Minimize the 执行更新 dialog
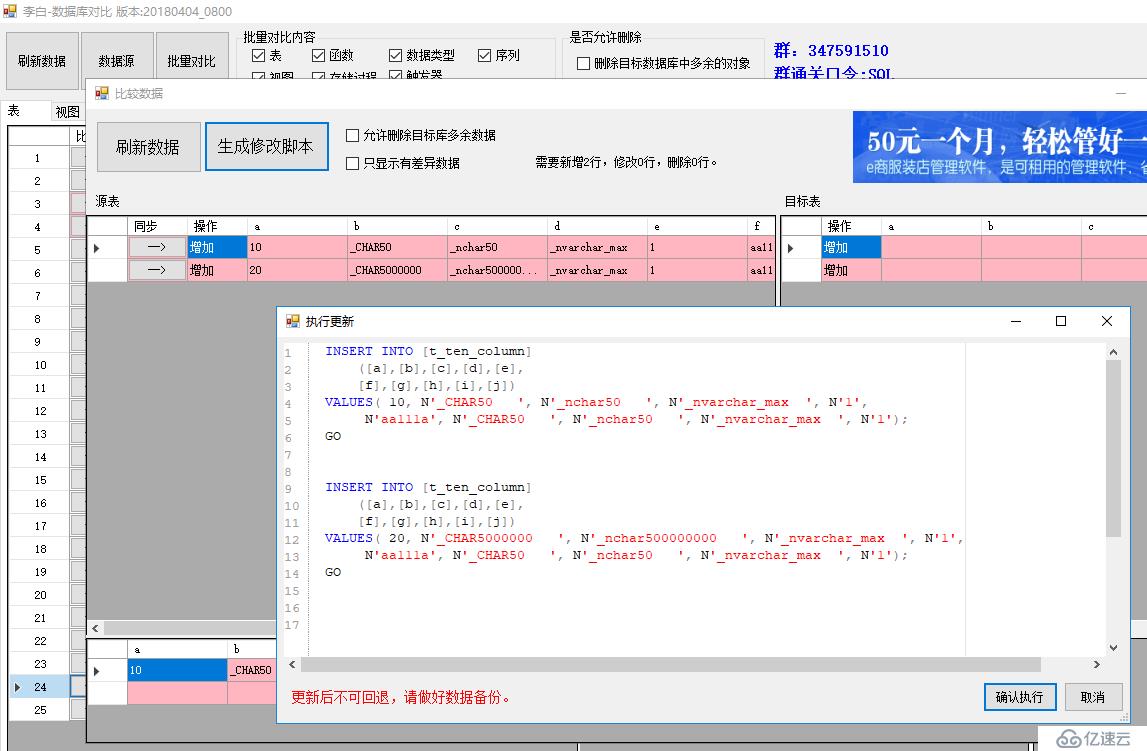 pos(1016,321)
